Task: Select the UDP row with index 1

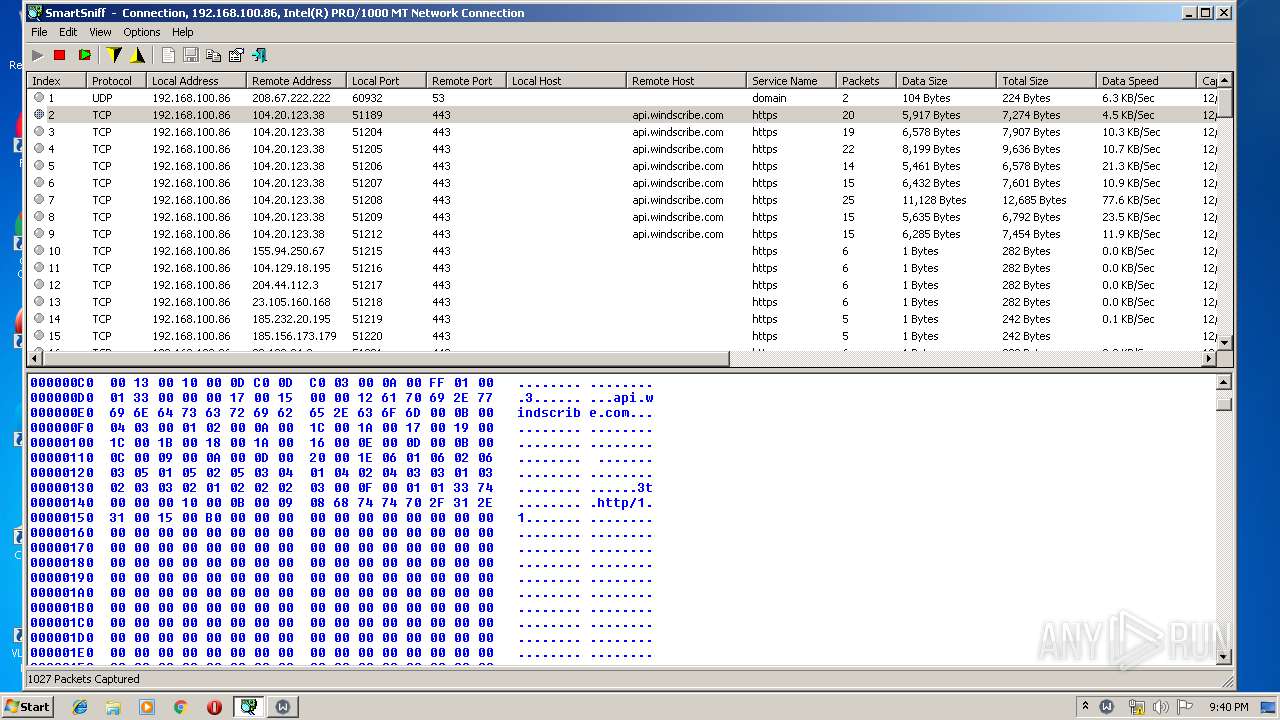Action: pyautogui.click(x=622, y=98)
